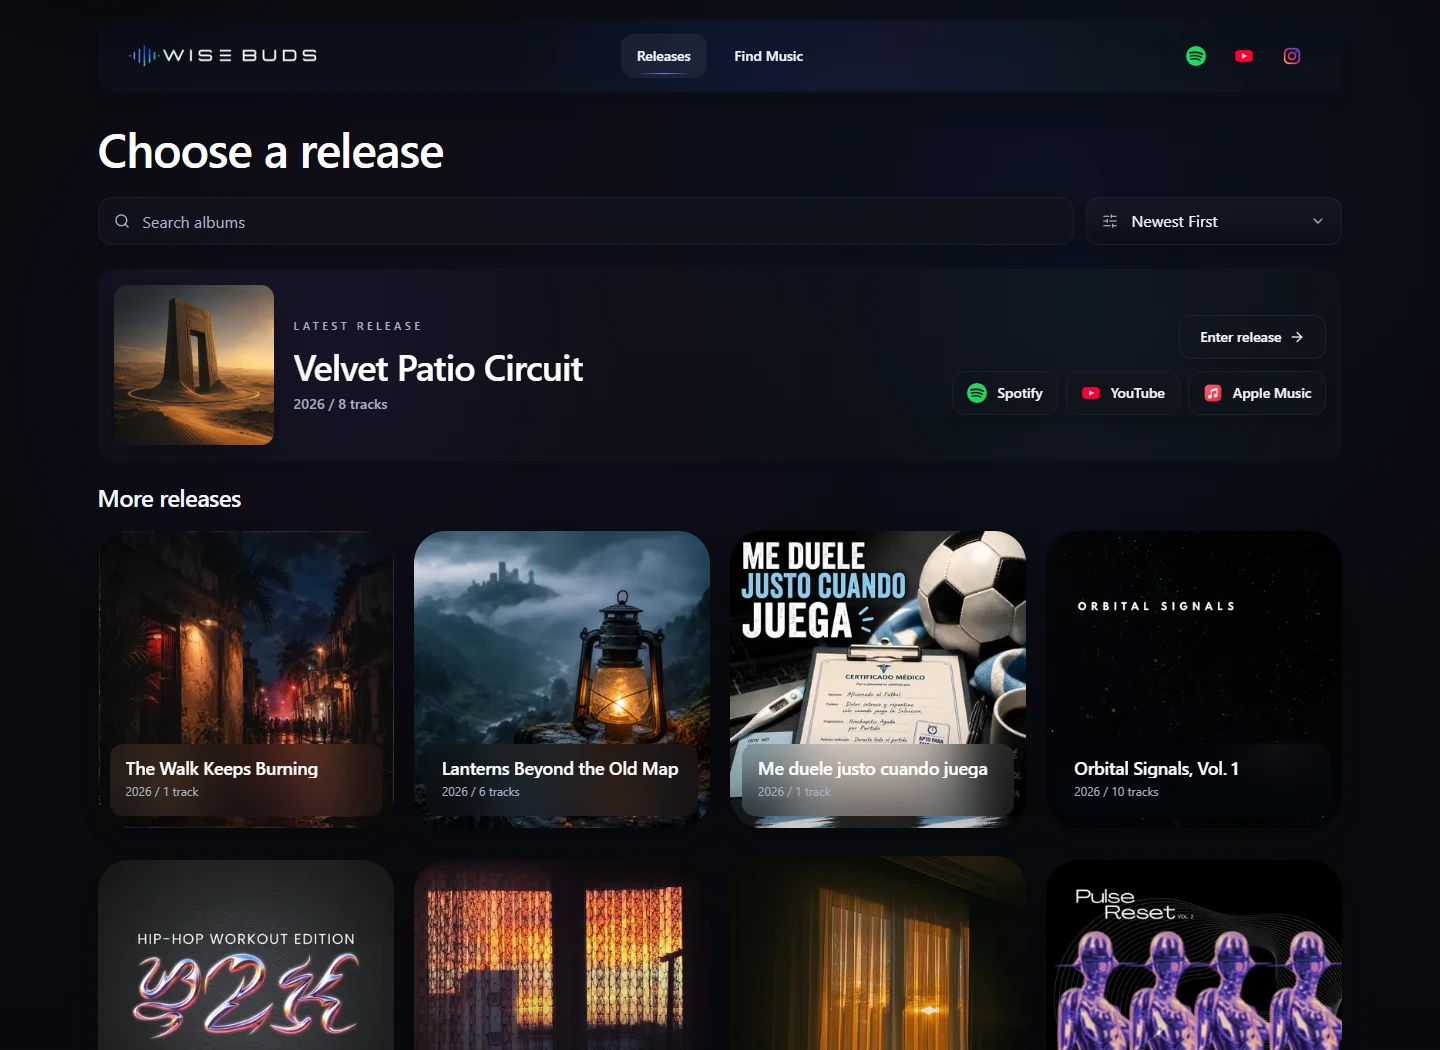This screenshot has height=1050, width=1440.
Task: Open Velvet Patio Circuit on YouTube
Action: (1123, 393)
